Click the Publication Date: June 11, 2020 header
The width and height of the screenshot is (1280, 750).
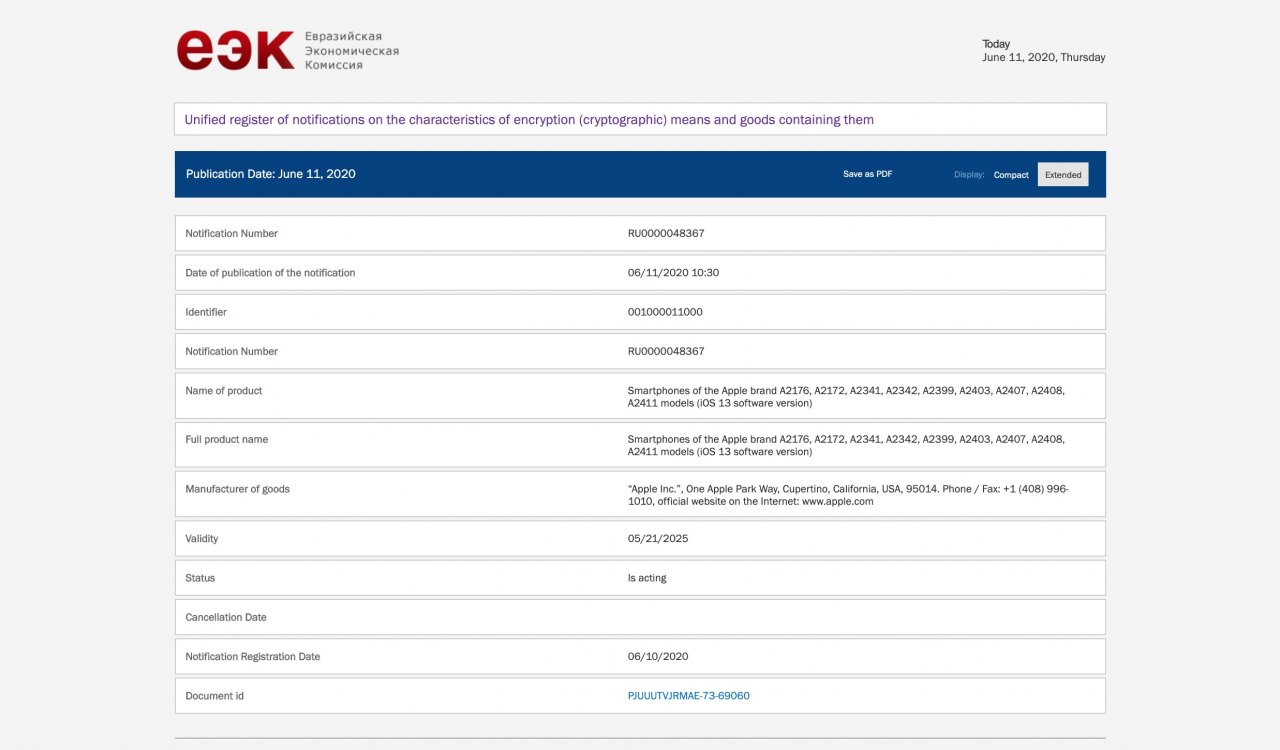[271, 174]
